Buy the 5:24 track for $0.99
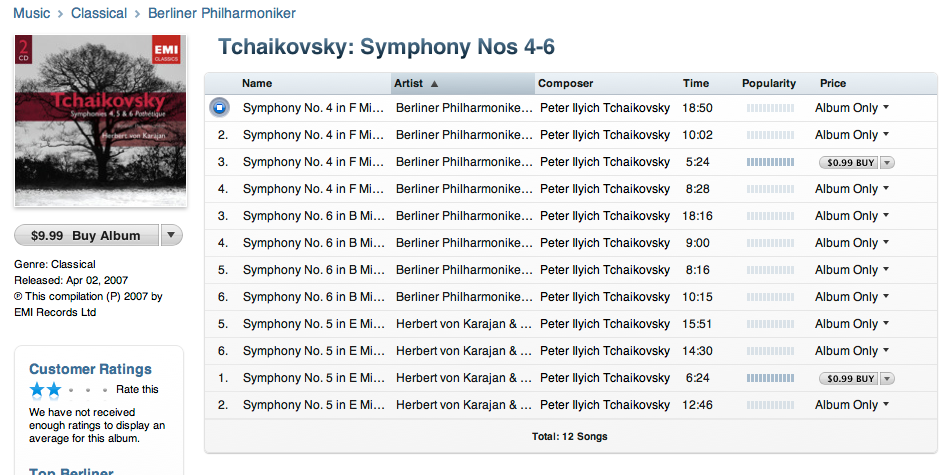950x475 pixels. (x=848, y=162)
